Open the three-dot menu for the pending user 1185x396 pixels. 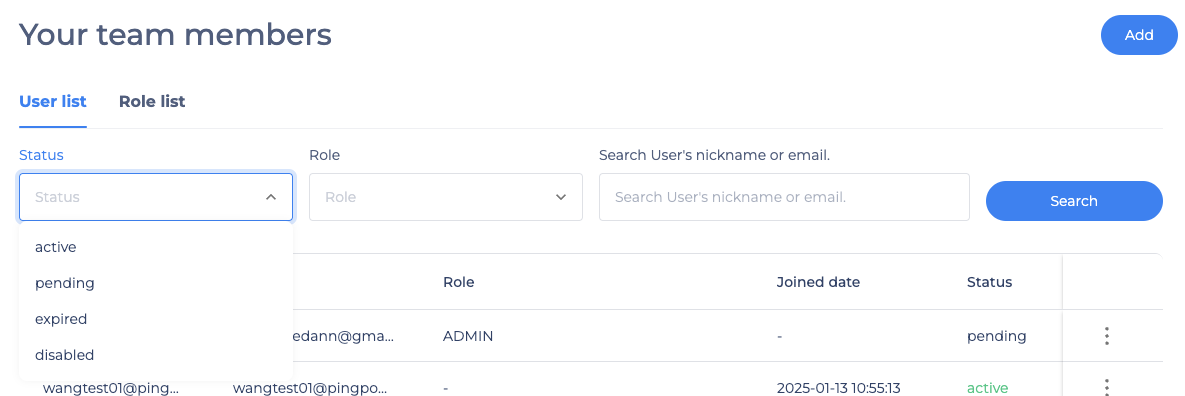point(1106,336)
